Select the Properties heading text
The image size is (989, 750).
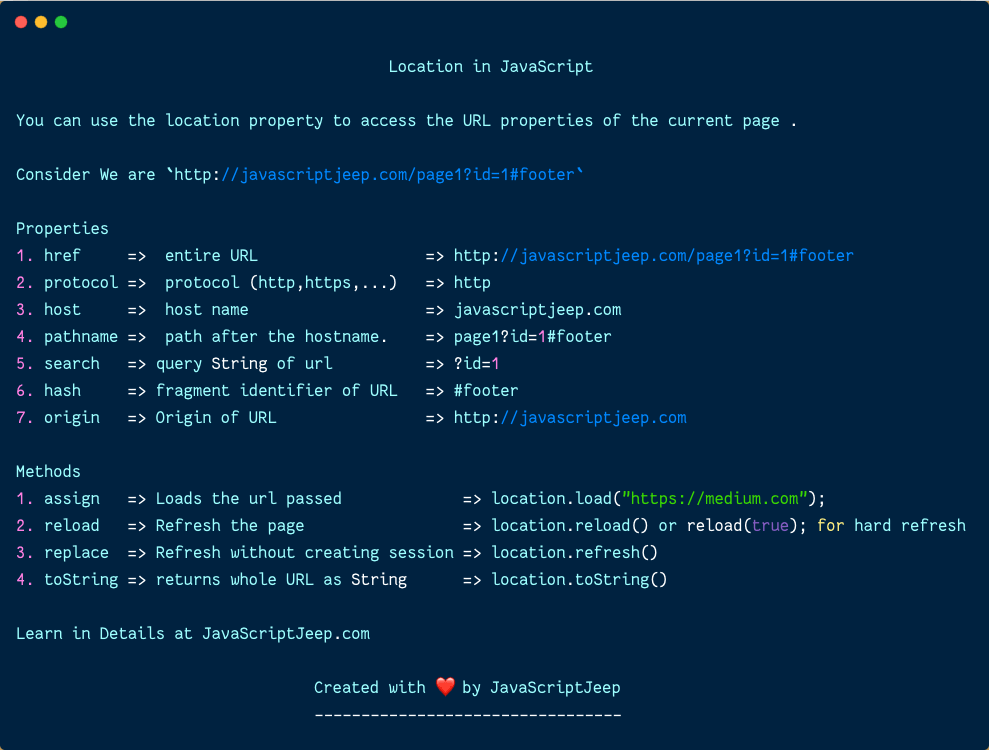click(62, 228)
